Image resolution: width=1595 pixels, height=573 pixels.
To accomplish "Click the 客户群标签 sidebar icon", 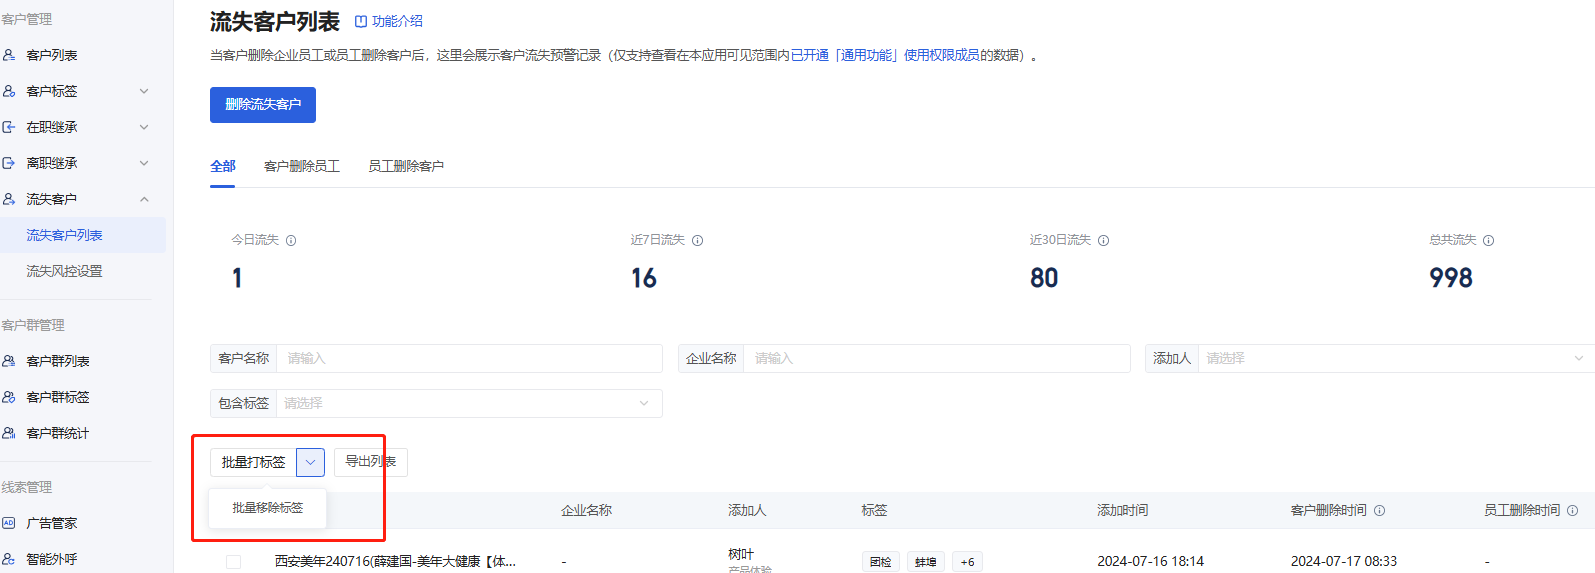I will pos(9,397).
